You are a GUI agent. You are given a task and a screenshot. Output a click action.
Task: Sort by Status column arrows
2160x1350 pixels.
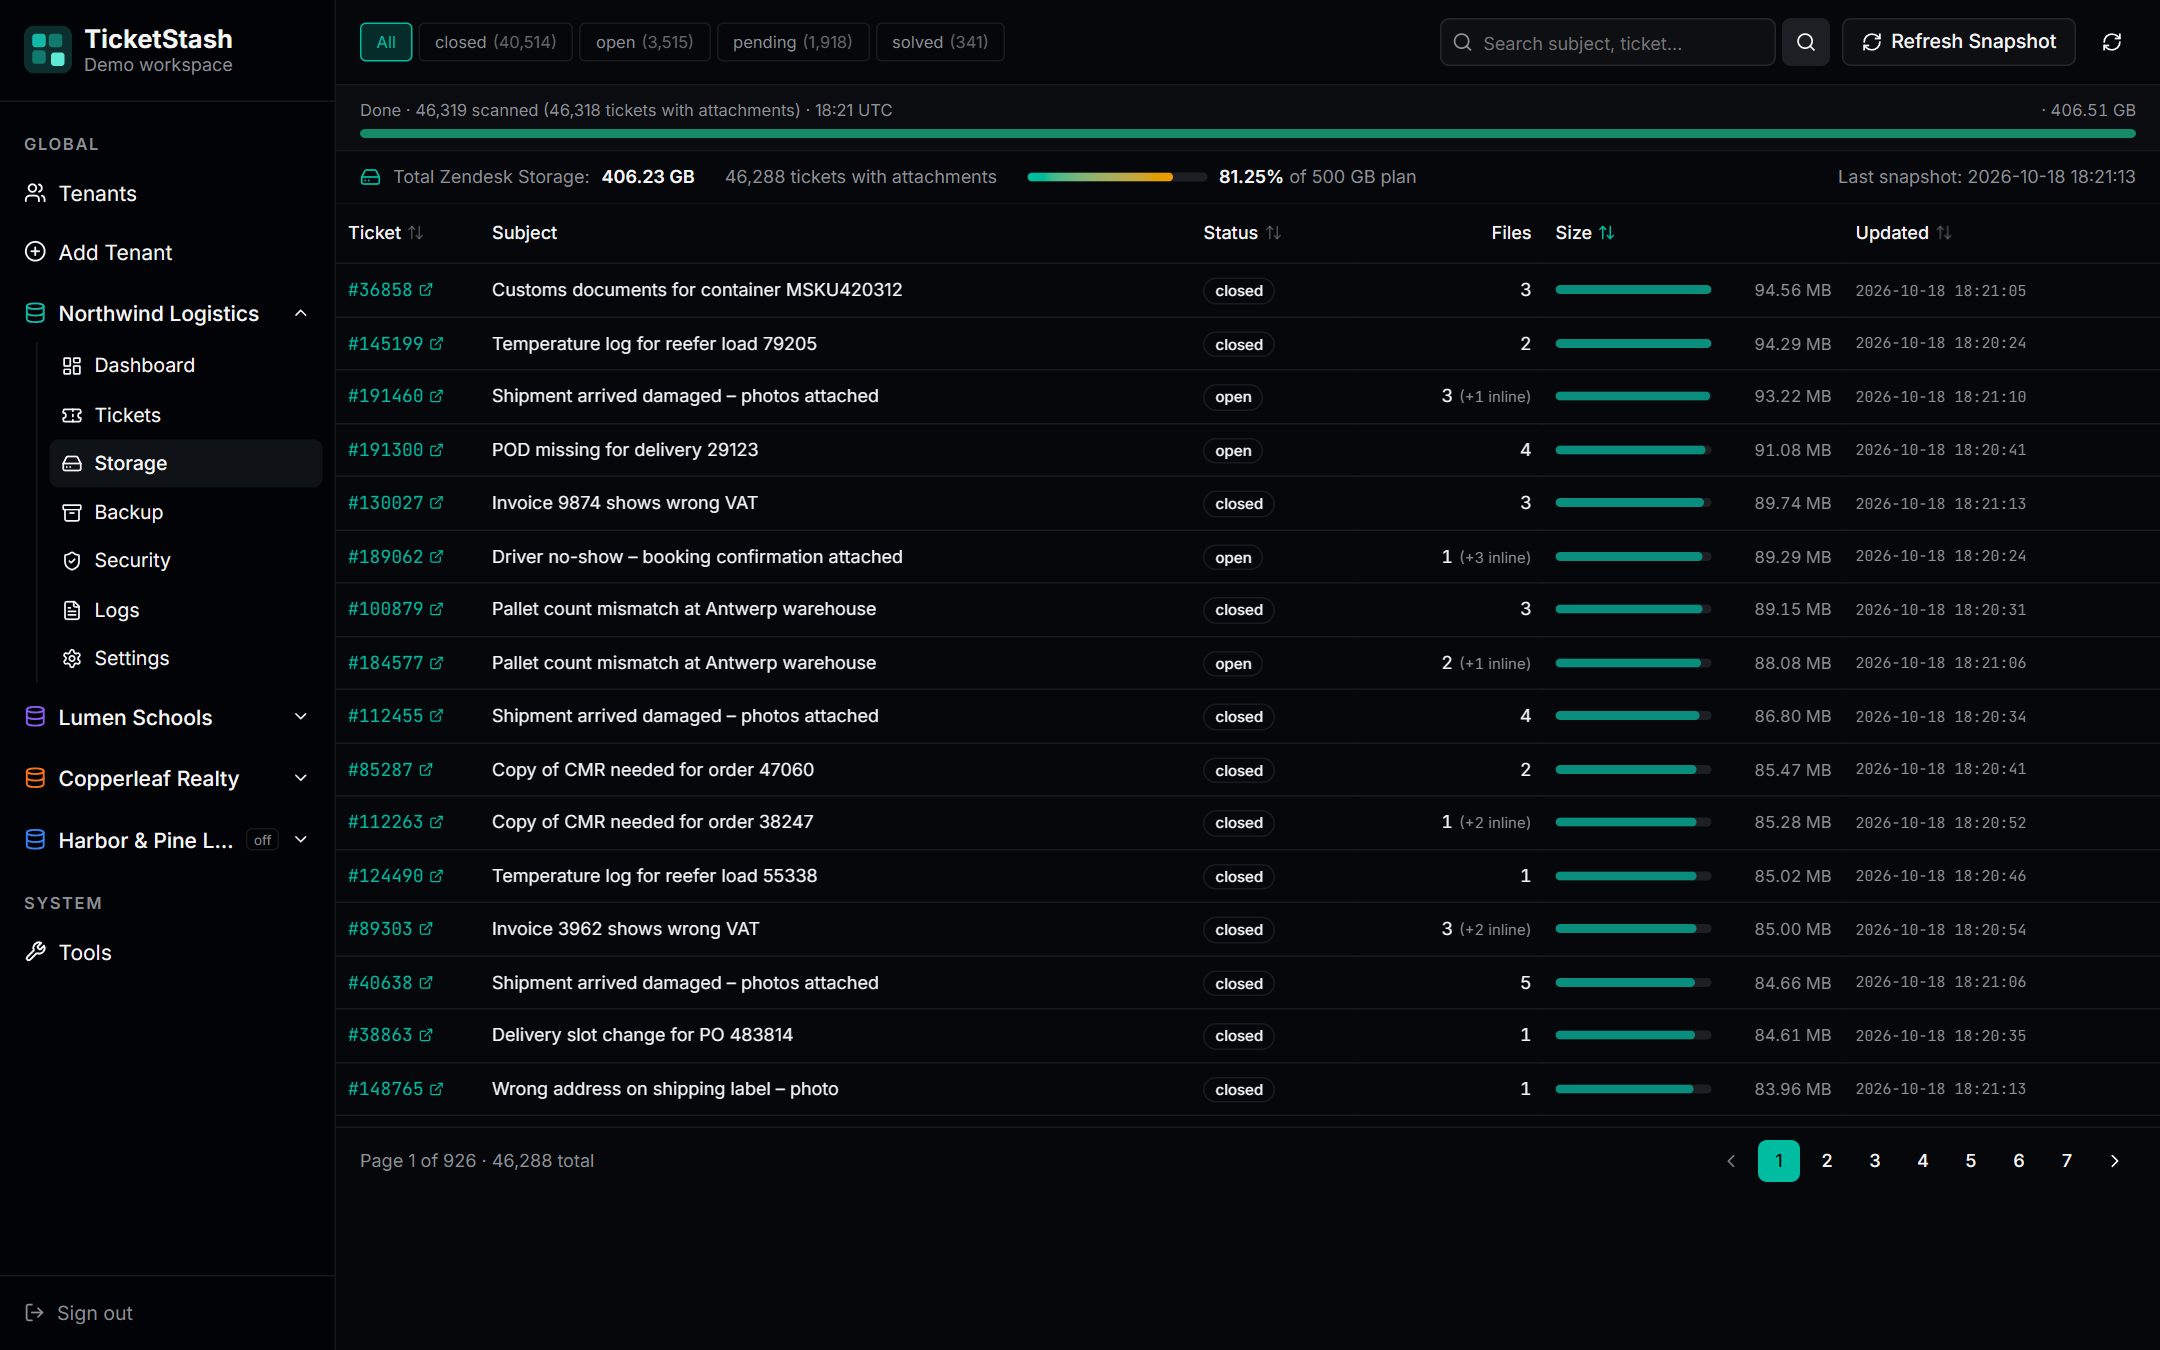point(1273,233)
